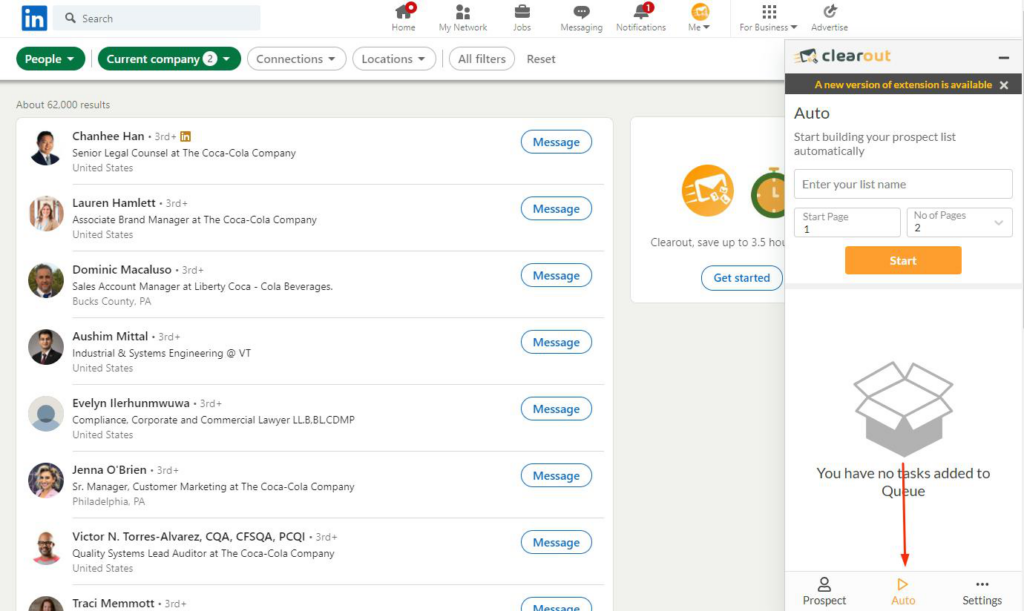The height and width of the screenshot is (611, 1024).
Task: Open Evelyn Ilerhunmwuwa name link
Action: coord(131,403)
